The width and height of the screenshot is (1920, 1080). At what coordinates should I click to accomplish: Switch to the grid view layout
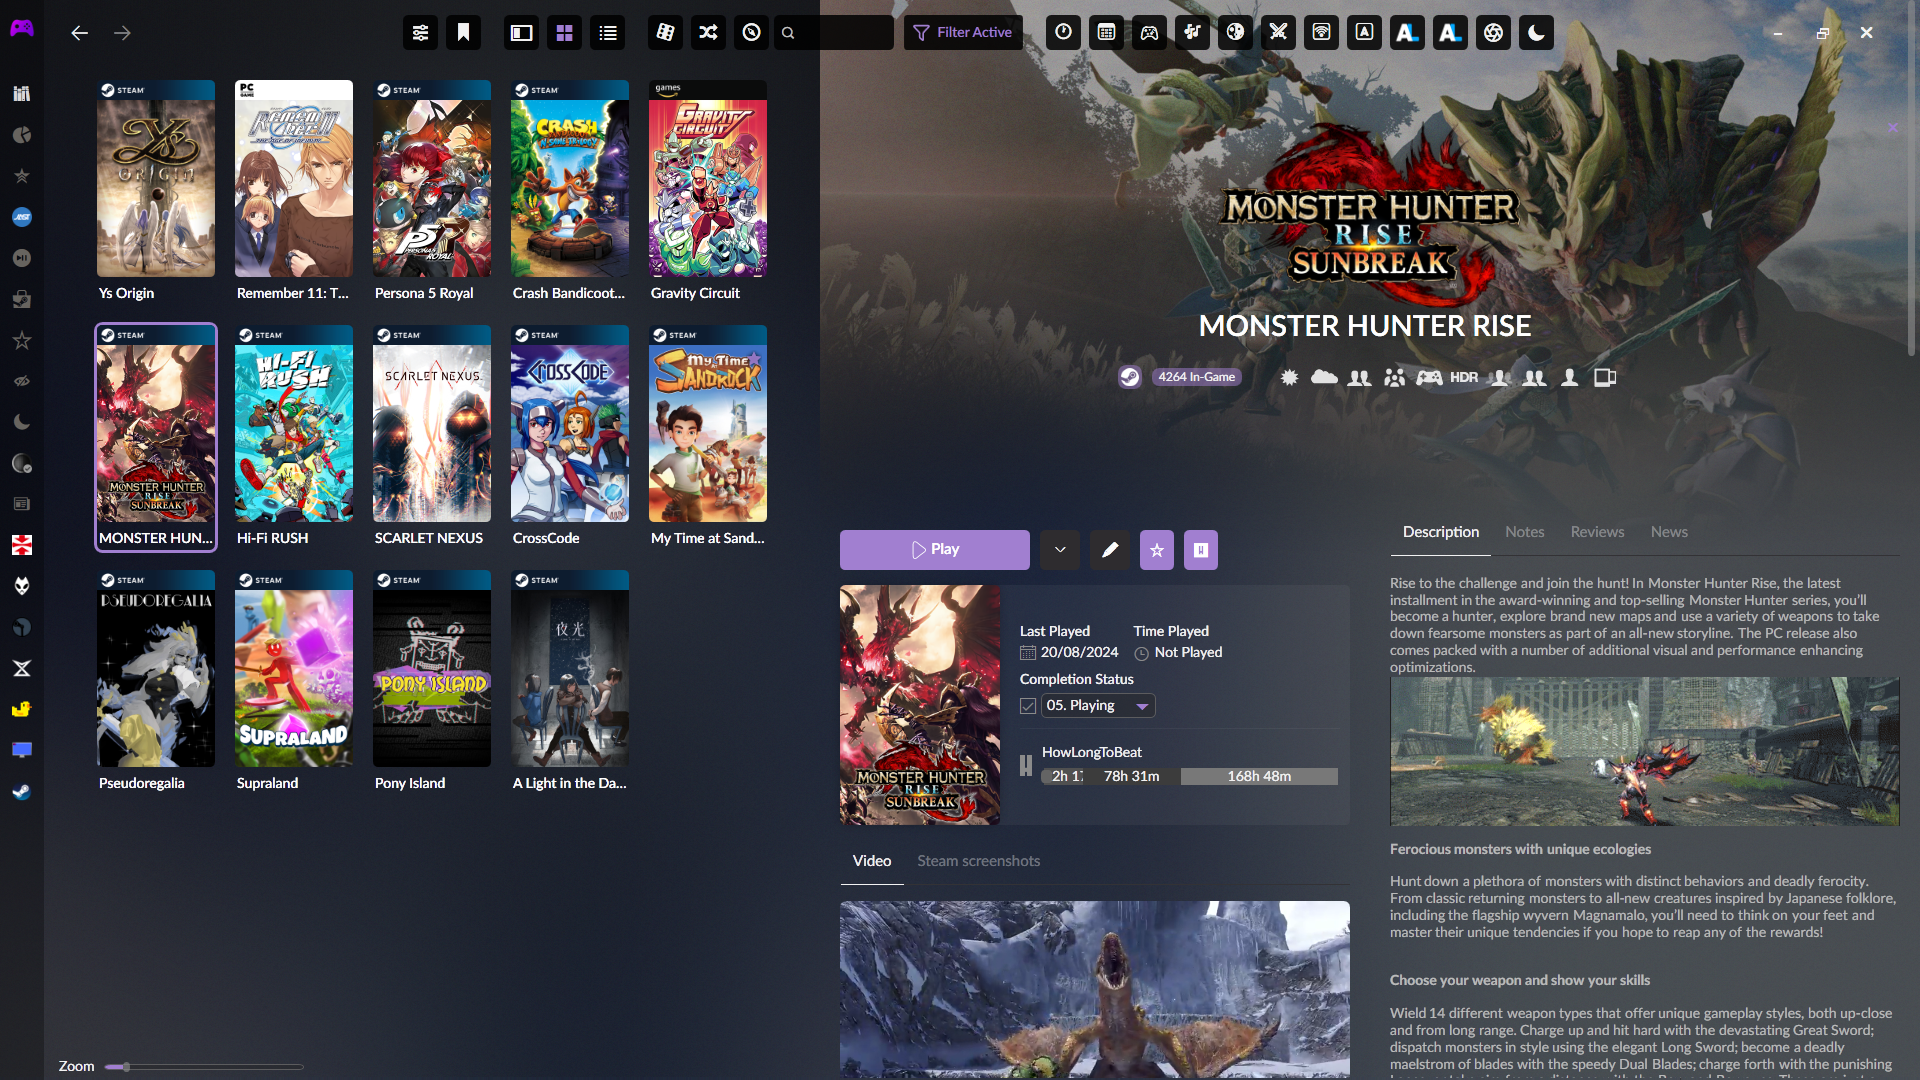pyautogui.click(x=564, y=33)
